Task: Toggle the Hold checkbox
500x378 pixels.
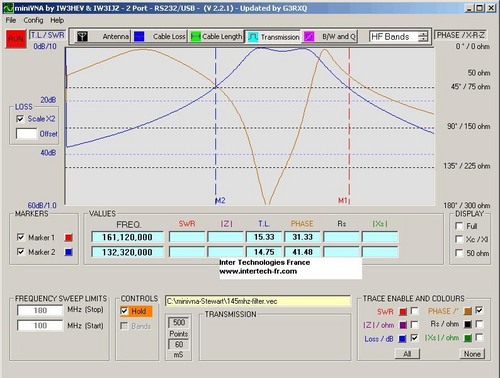Action: pyautogui.click(x=124, y=311)
